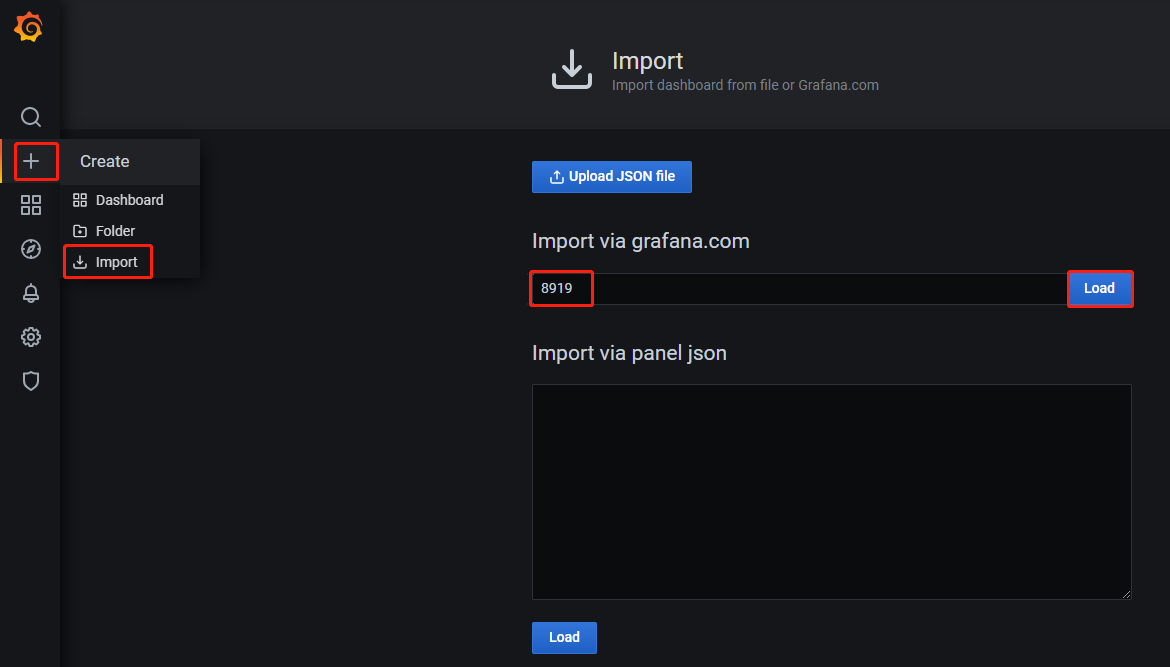The height and width of the screenshot is (667, 1170).
Task: Click the Import via panel json heading
Action: (629, 354)
